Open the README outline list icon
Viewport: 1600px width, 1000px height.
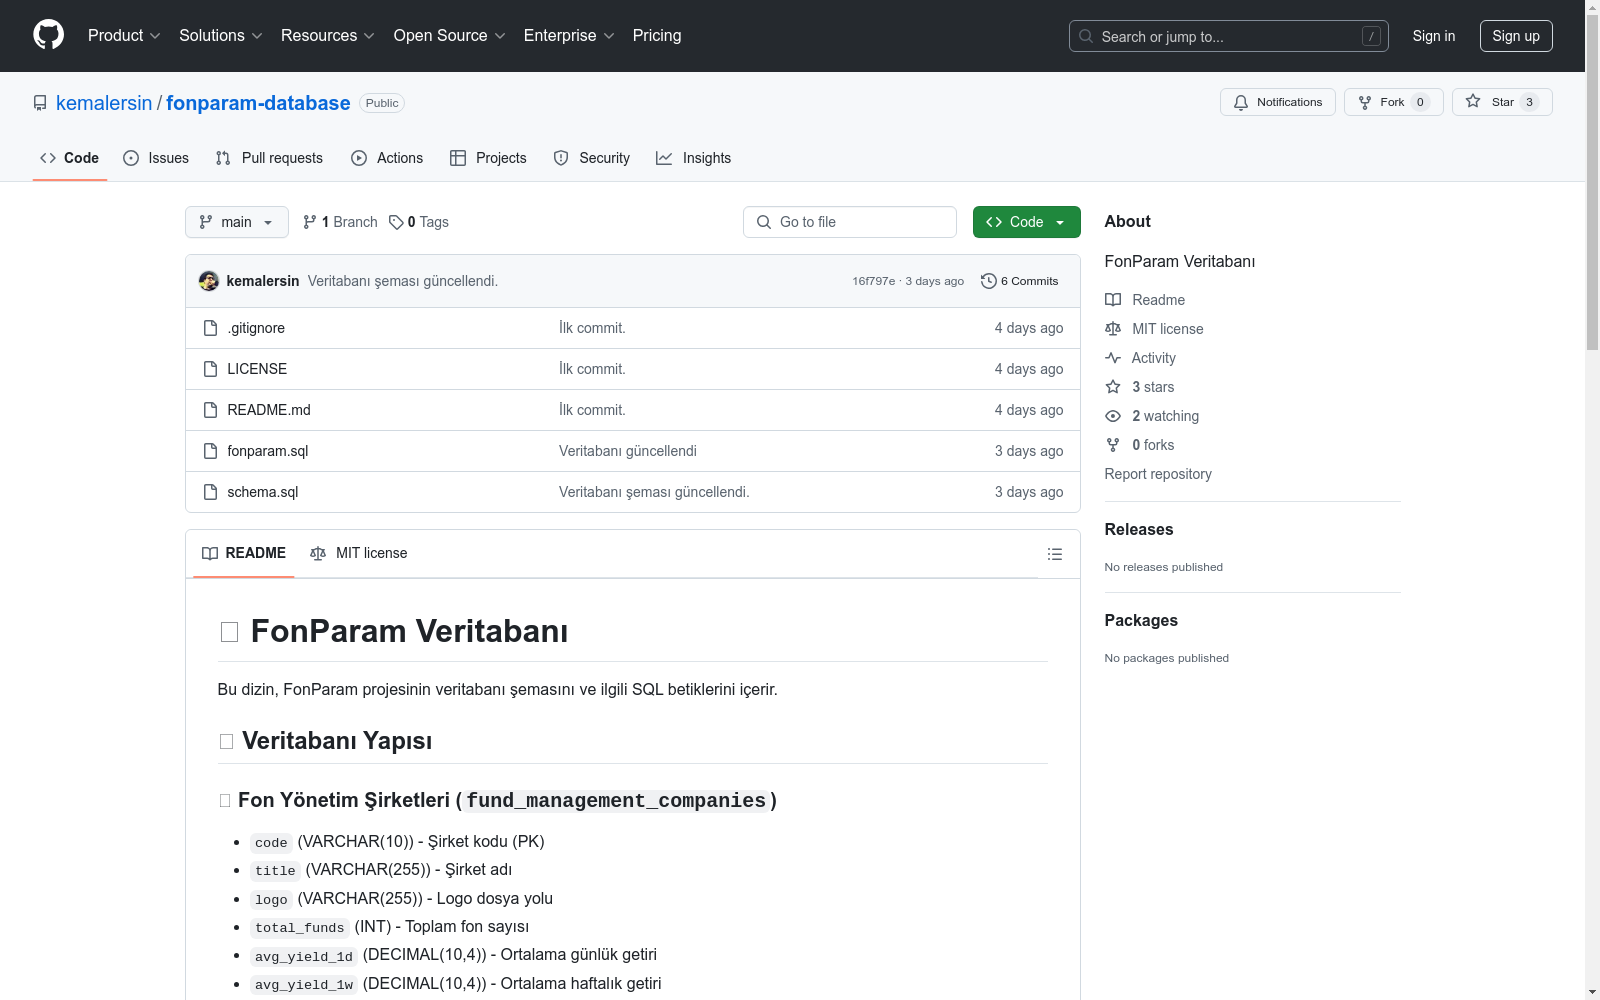click(x=1055, y=554)
